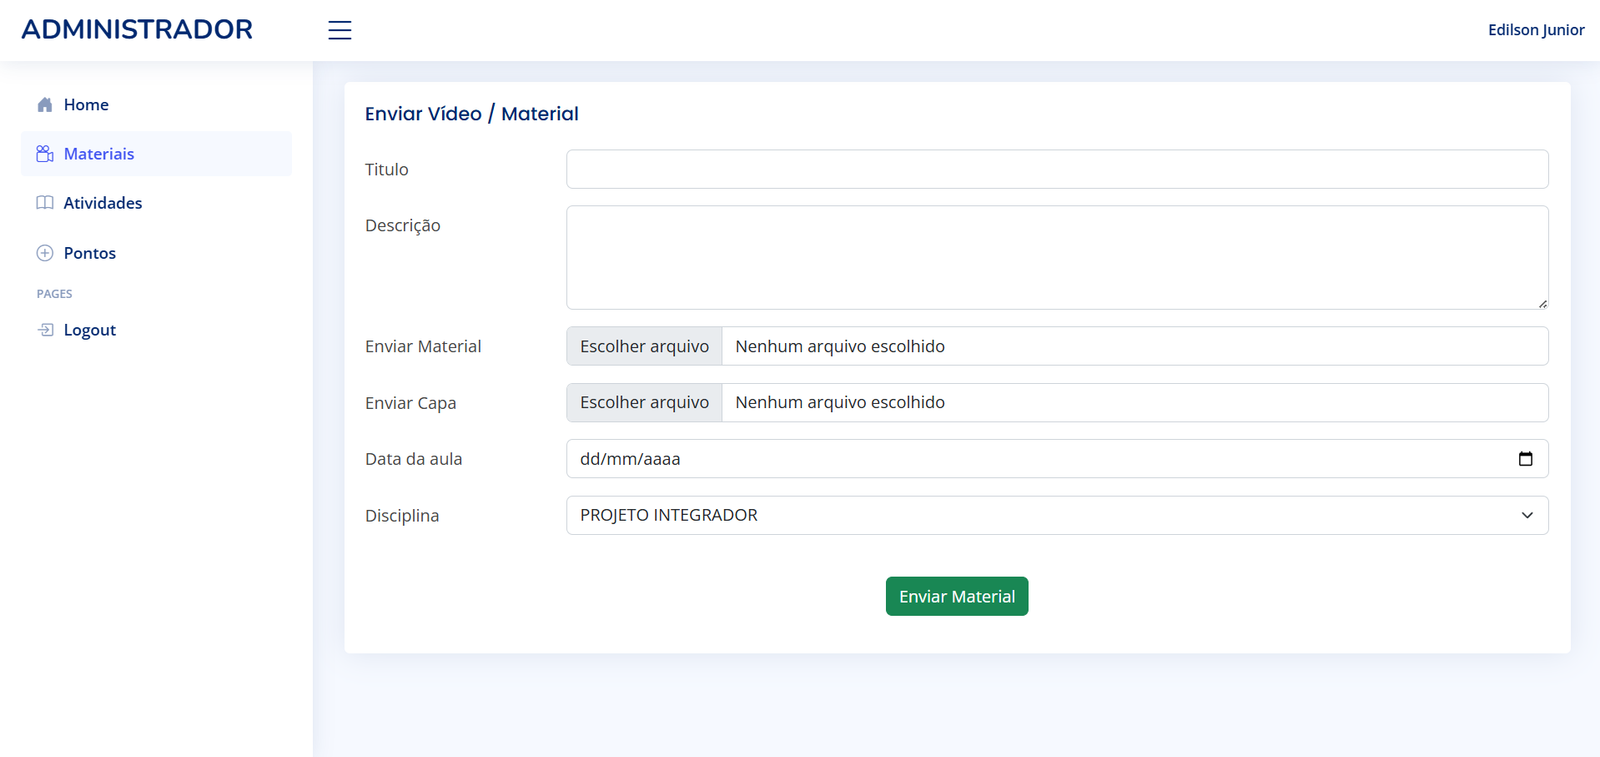
Task: Open Atividades from the sidebar
Action: [157, 203]
